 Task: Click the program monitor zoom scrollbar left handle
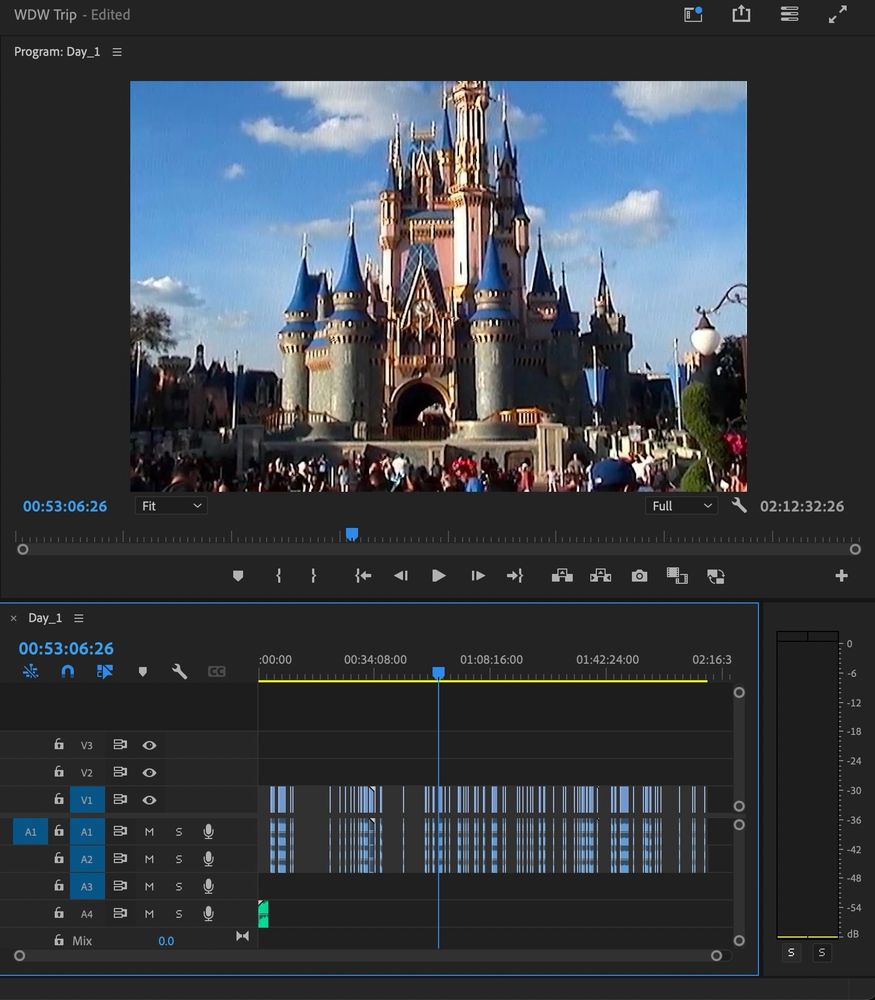pos(22,549)
